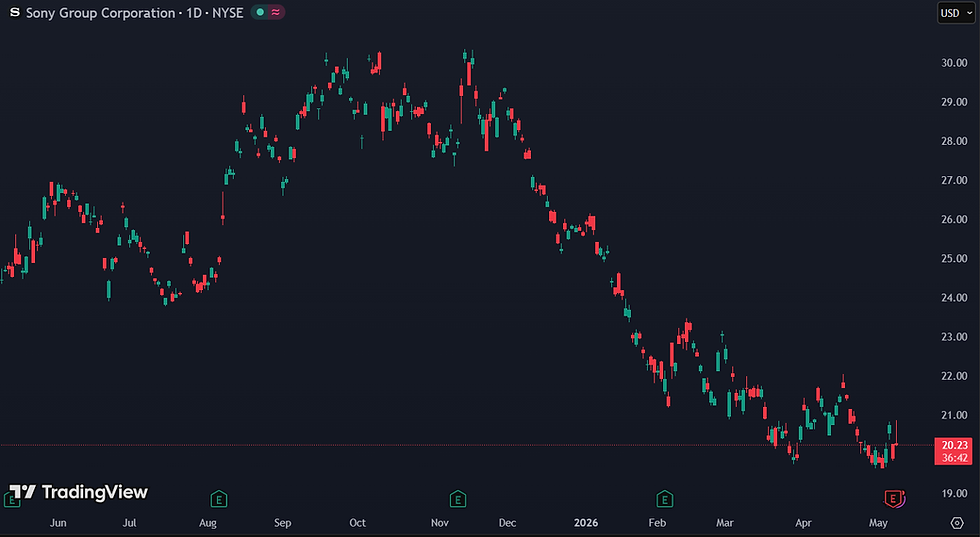The width and height of the screenshot is (980, 537).
Task: Click the Feb label on time axis
Action: point(658,523)
